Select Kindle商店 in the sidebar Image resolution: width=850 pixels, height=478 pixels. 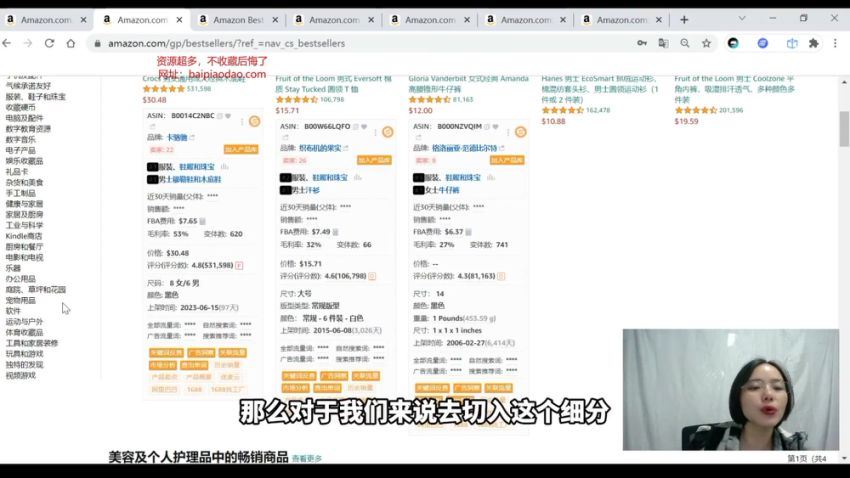click(x=24, y=236)
